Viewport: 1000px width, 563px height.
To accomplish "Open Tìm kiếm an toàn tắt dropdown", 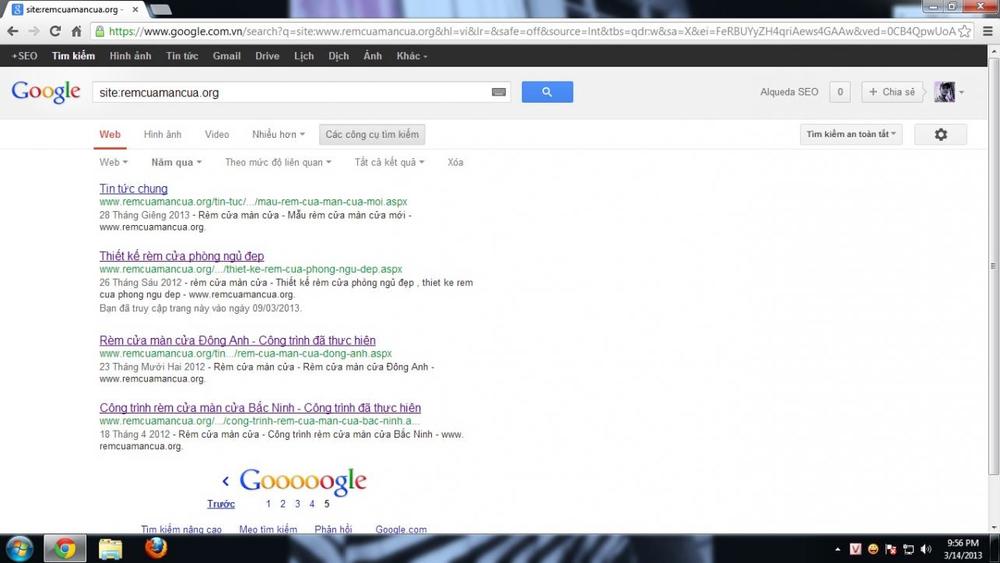I will click(851, 135).
